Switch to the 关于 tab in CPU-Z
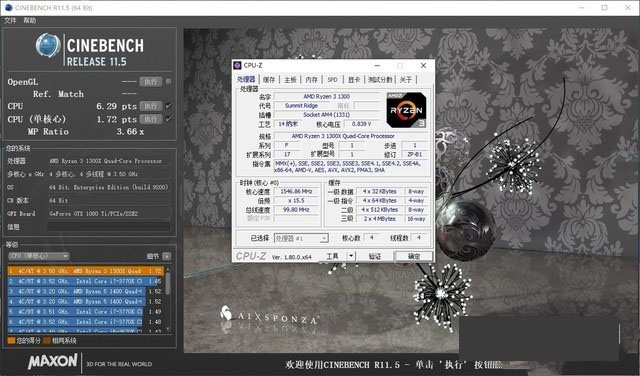The image size is (640, 376). [405, 80]
